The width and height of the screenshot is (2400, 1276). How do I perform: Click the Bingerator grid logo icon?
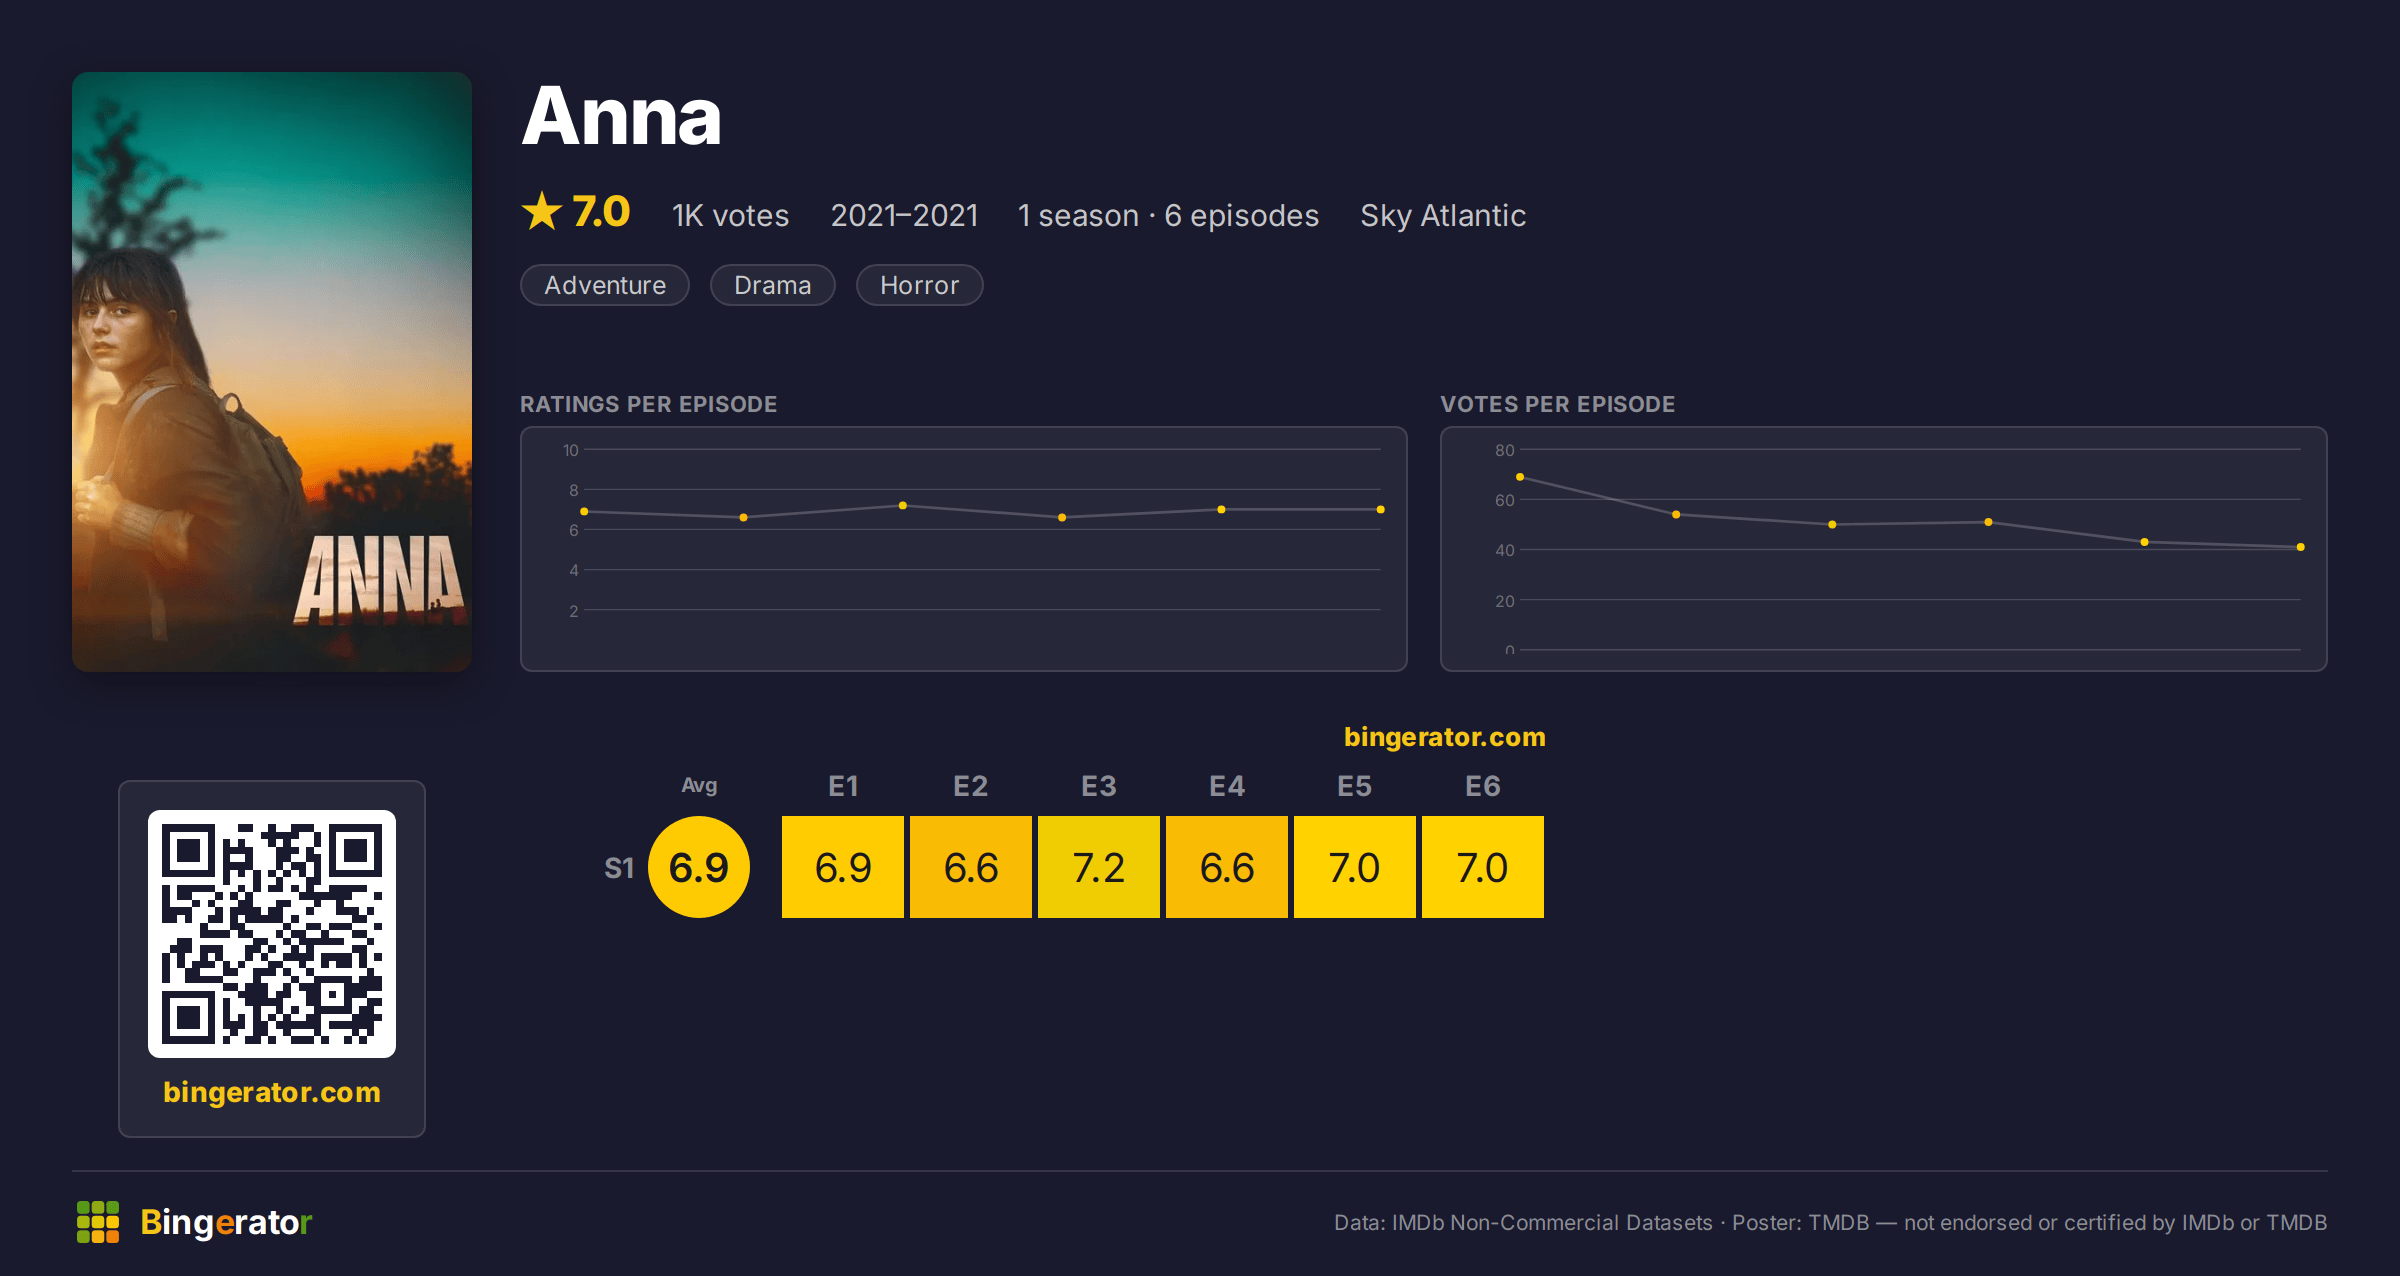pyautogui.click(x=98, y=1222)
